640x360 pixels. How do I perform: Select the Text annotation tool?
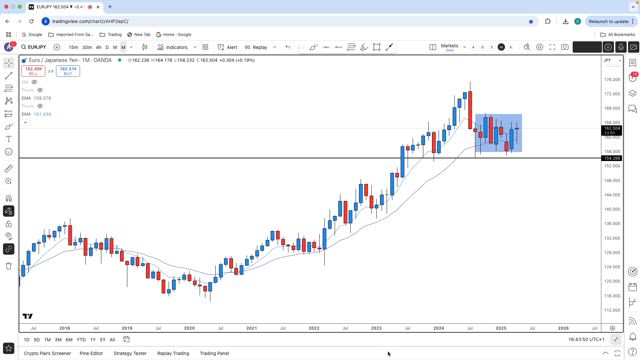[x=9, y=139]
